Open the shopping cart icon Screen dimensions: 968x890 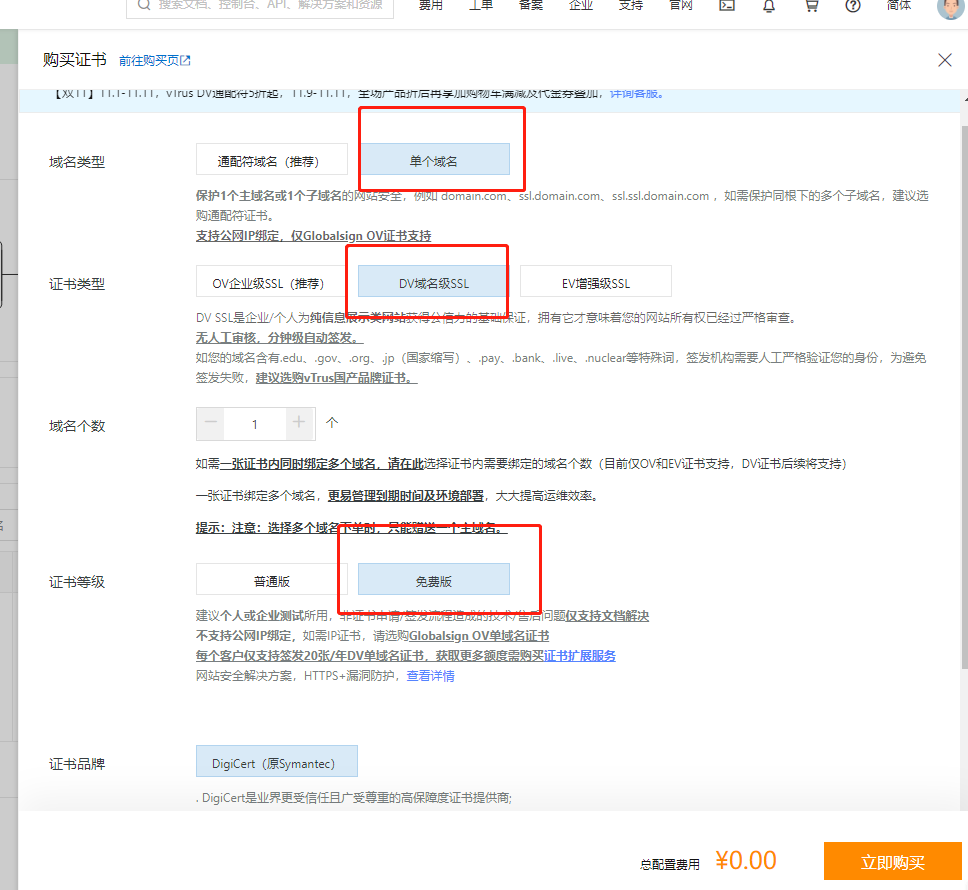tap(811, 8)
